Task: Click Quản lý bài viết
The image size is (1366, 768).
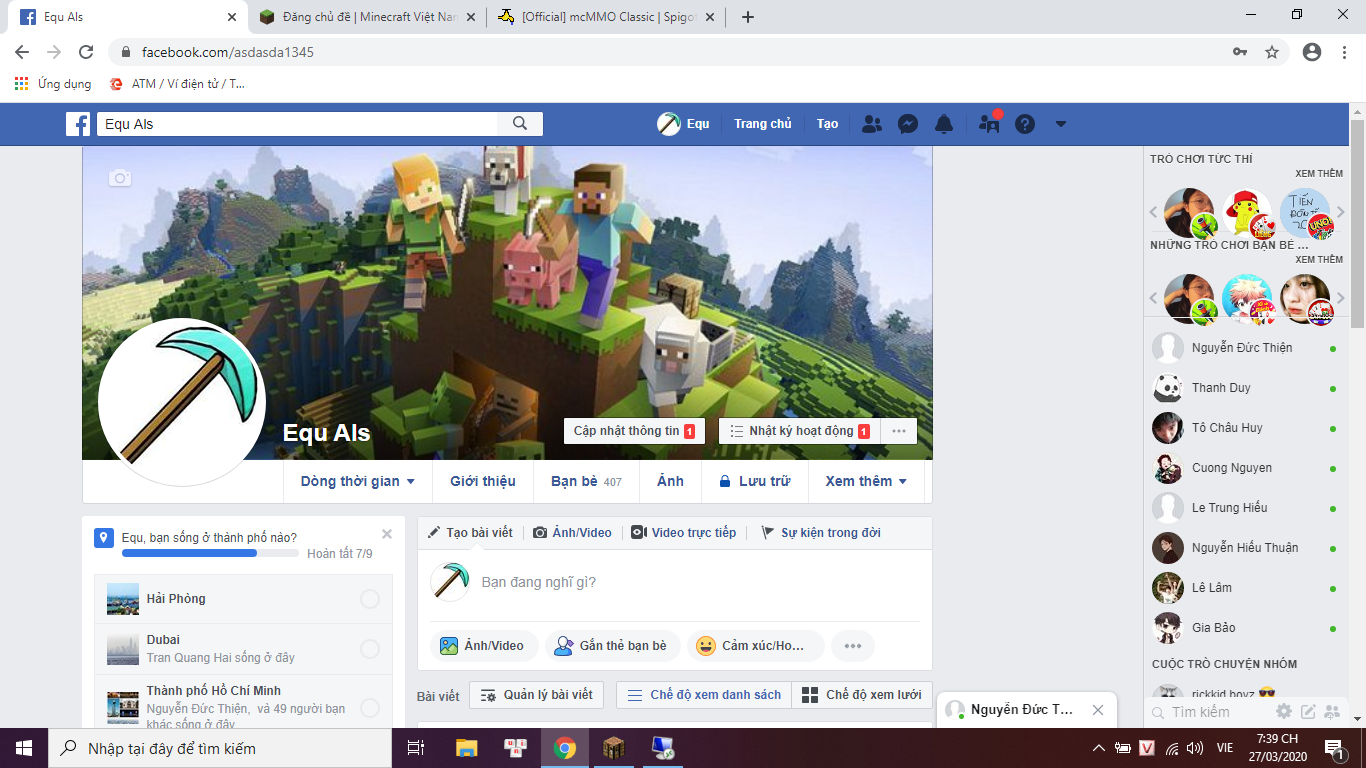Action: coord(537,695)
